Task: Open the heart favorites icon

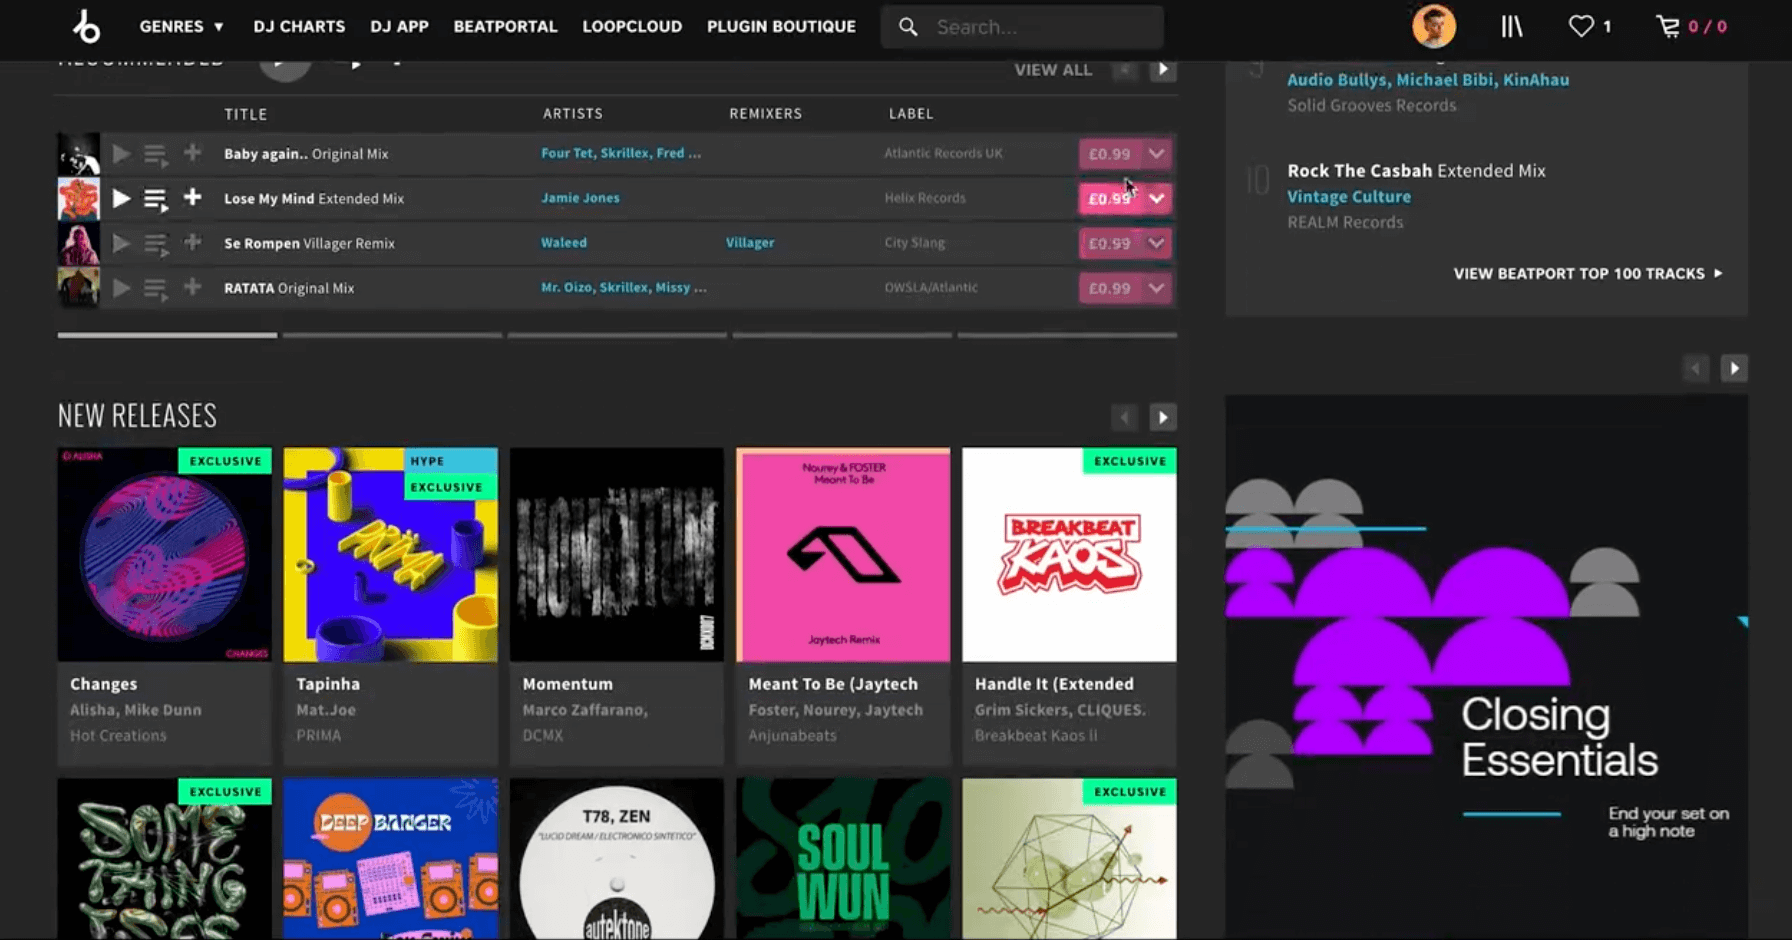Action: [1581, 26]
